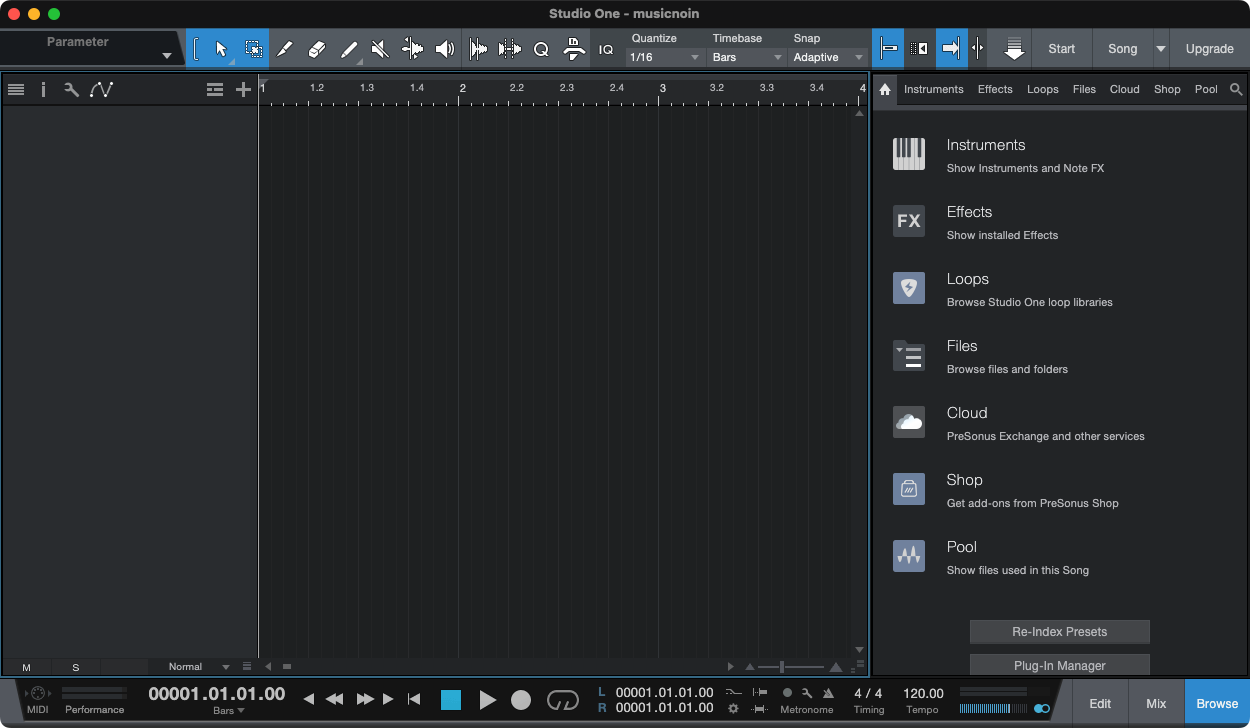1250x728 pixels.
Task: Toggle global Solo S button
Action: [x=75, y=667]
